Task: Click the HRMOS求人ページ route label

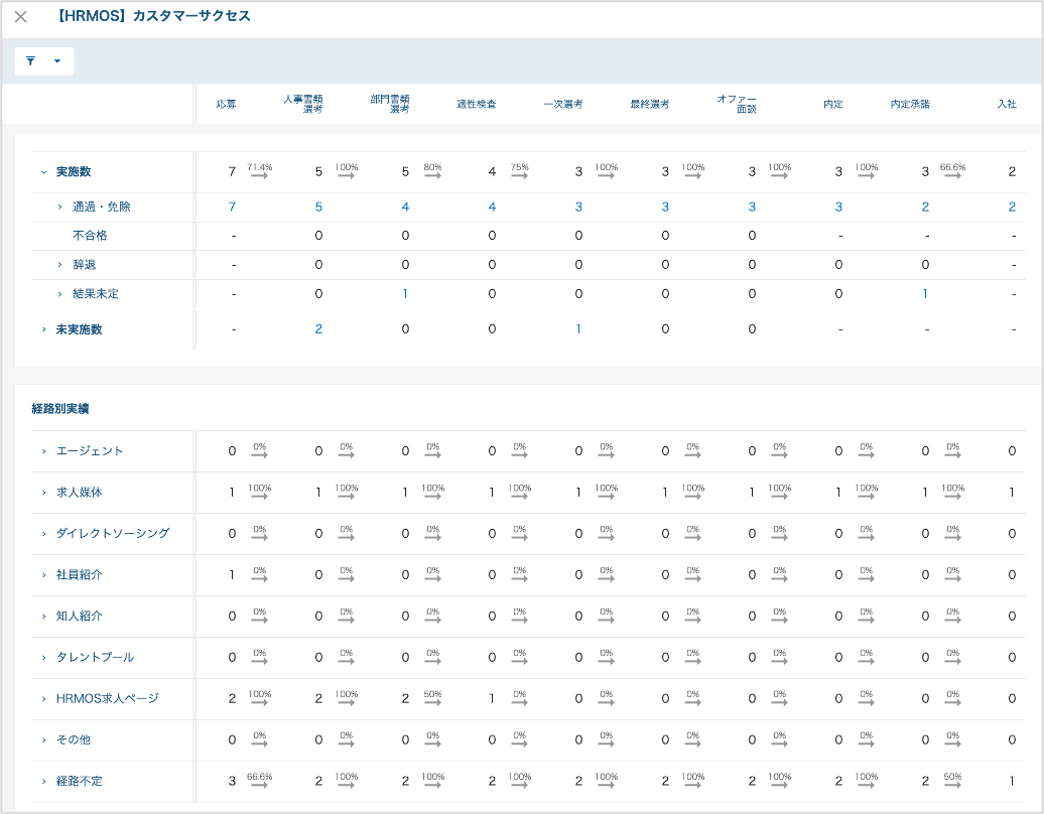Action: pyautogui.click(x=107, y=699)
